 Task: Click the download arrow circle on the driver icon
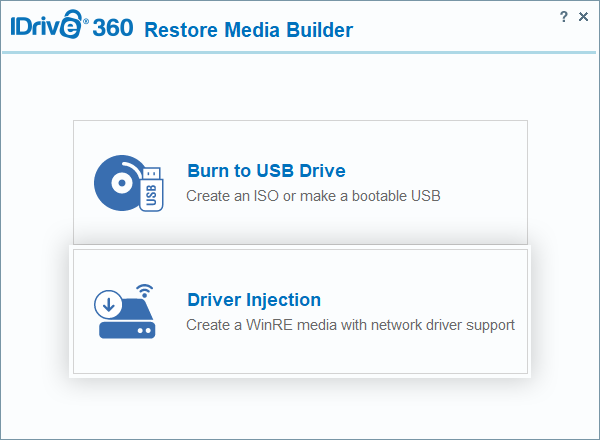(x=109, y=303)
